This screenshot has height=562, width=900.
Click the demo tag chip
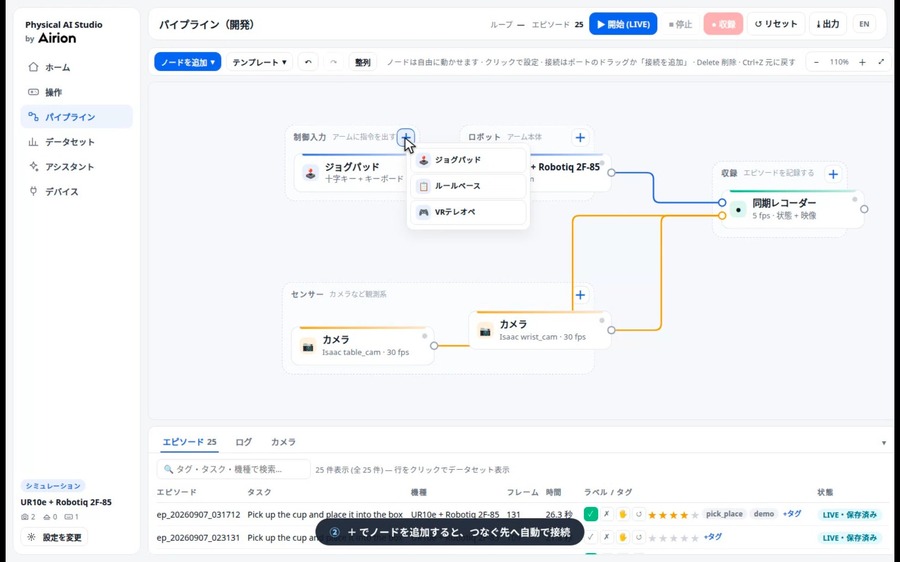tap(764, 514)
